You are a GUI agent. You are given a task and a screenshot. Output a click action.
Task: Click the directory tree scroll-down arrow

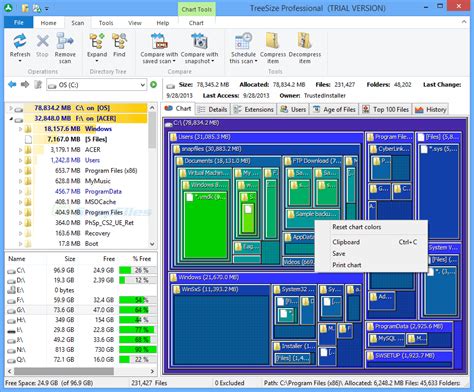click(152, 244)
